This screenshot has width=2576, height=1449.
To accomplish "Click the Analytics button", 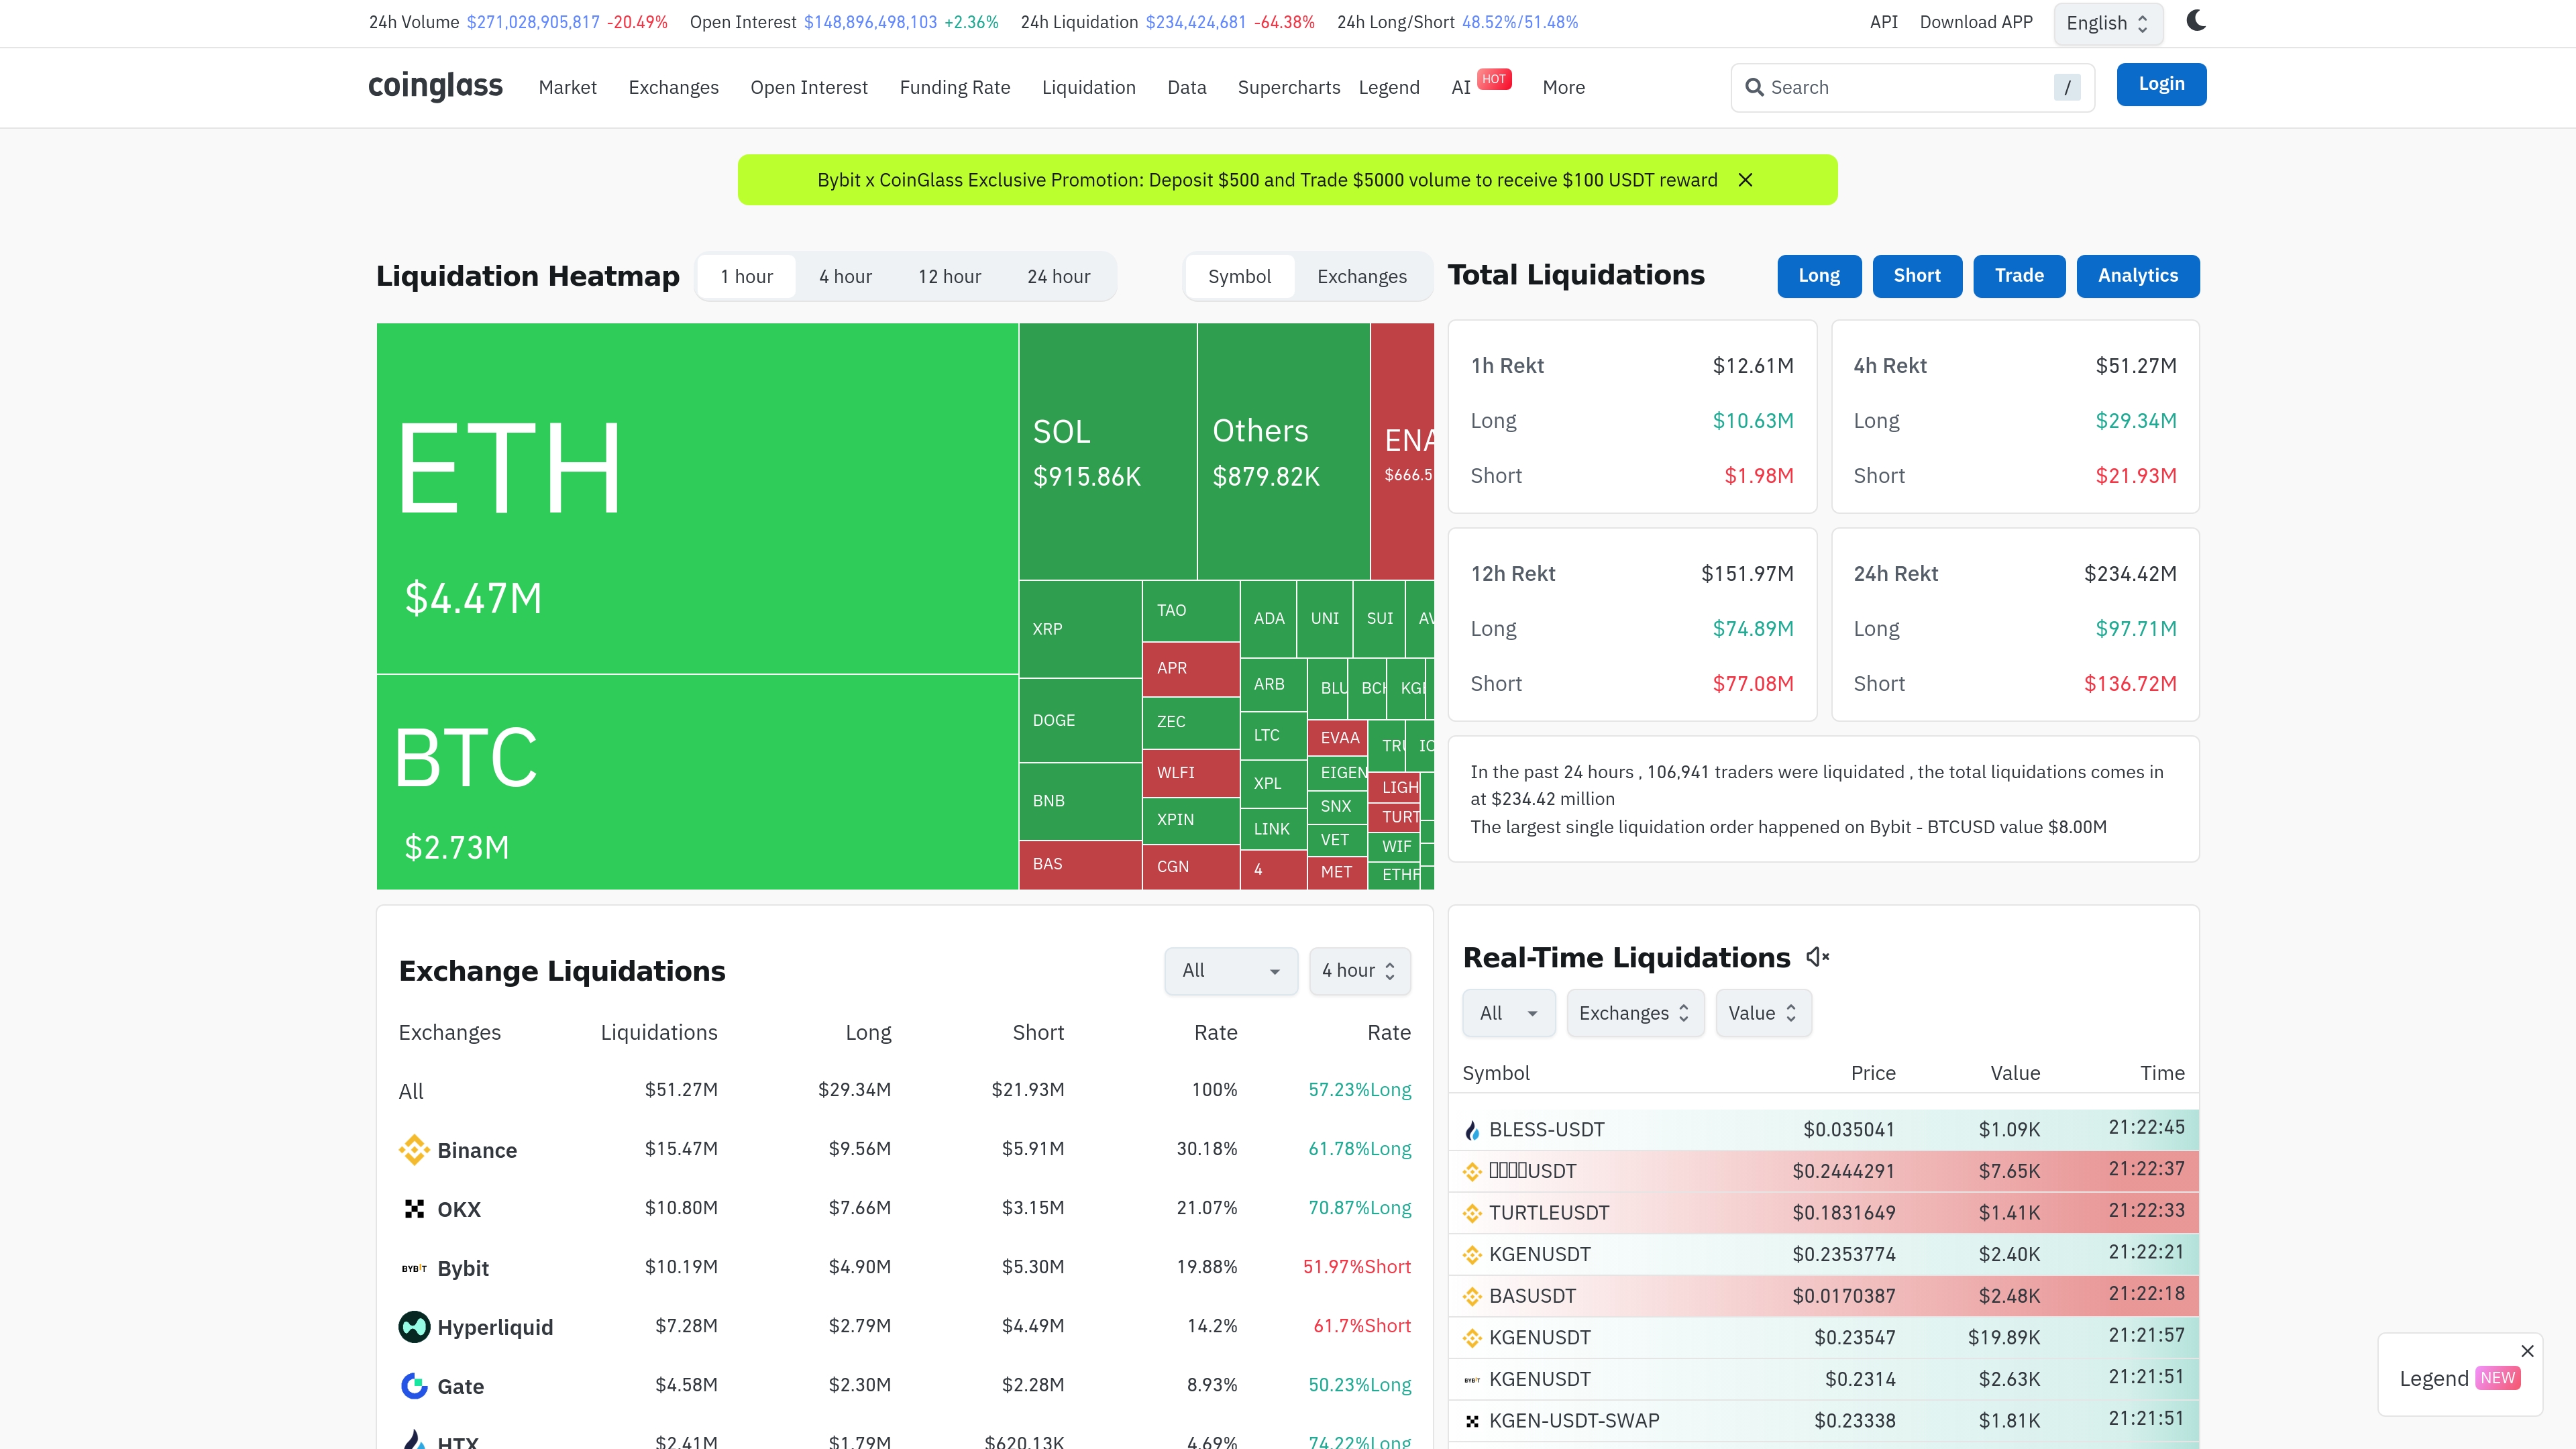I will click(2137, 275).
